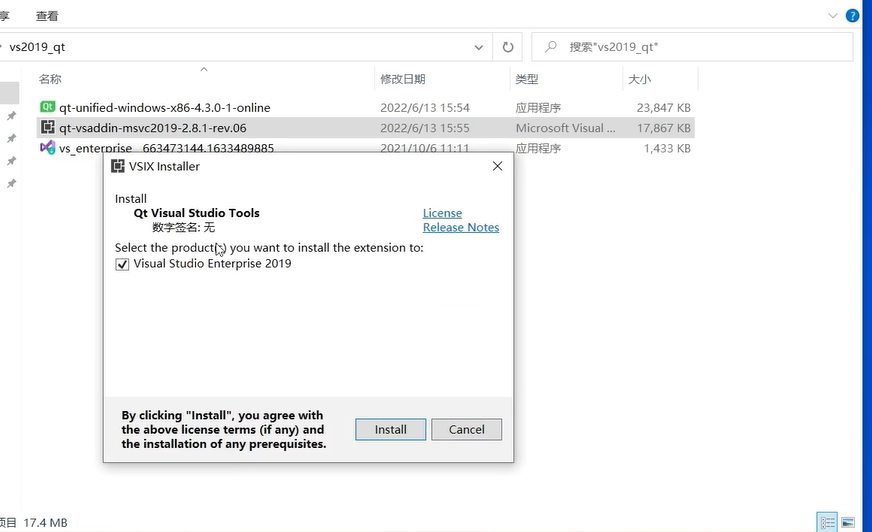
Task: Click the Microsoft Visual type cell
Action: (565, 128)
